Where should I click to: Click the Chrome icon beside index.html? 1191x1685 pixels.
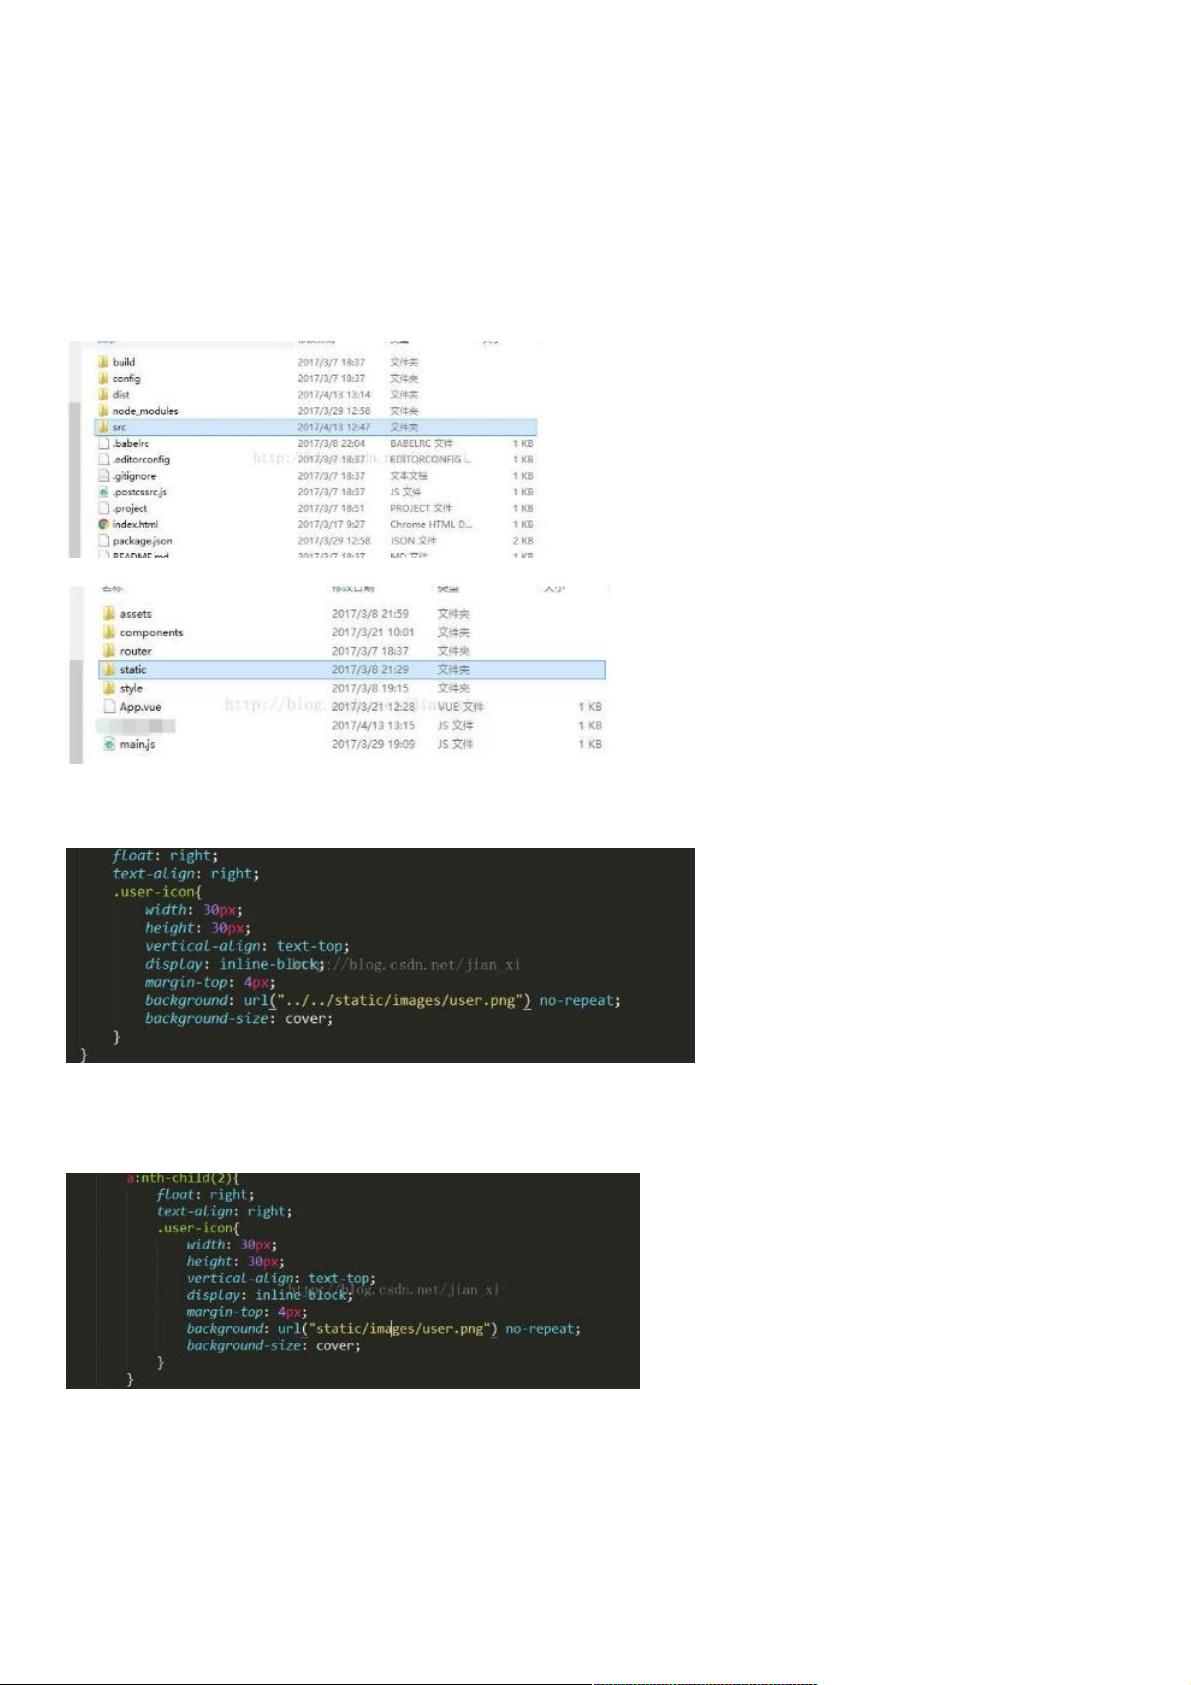(x=103, y=524)
